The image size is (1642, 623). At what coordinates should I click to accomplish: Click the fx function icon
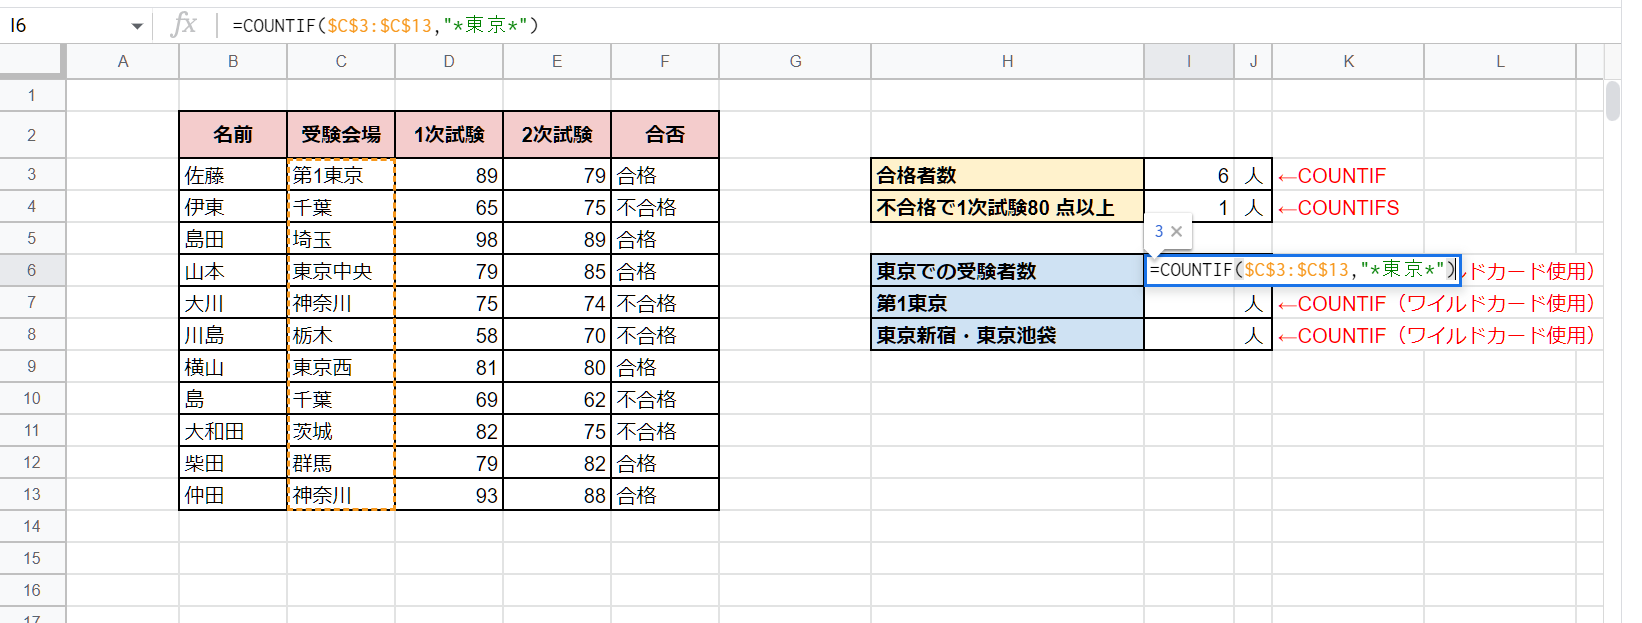184,25
